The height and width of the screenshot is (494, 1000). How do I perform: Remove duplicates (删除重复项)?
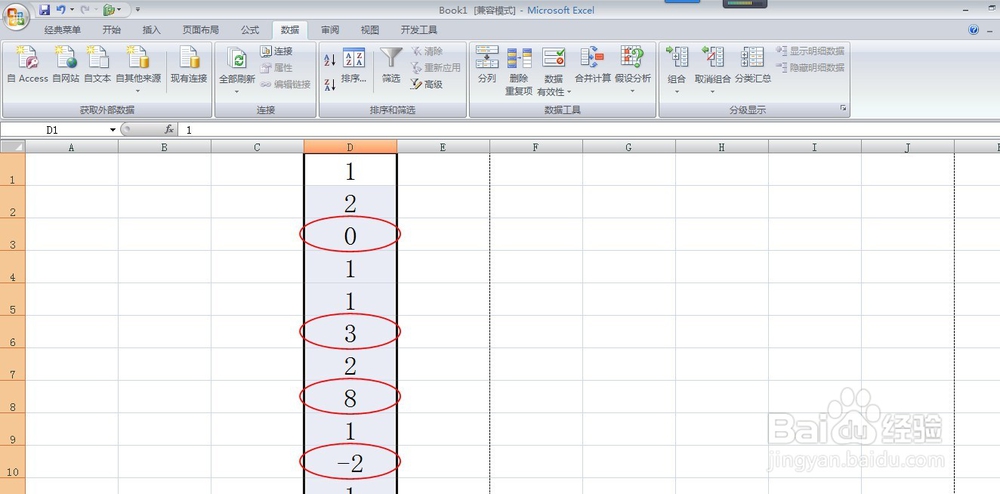[519, 70]
